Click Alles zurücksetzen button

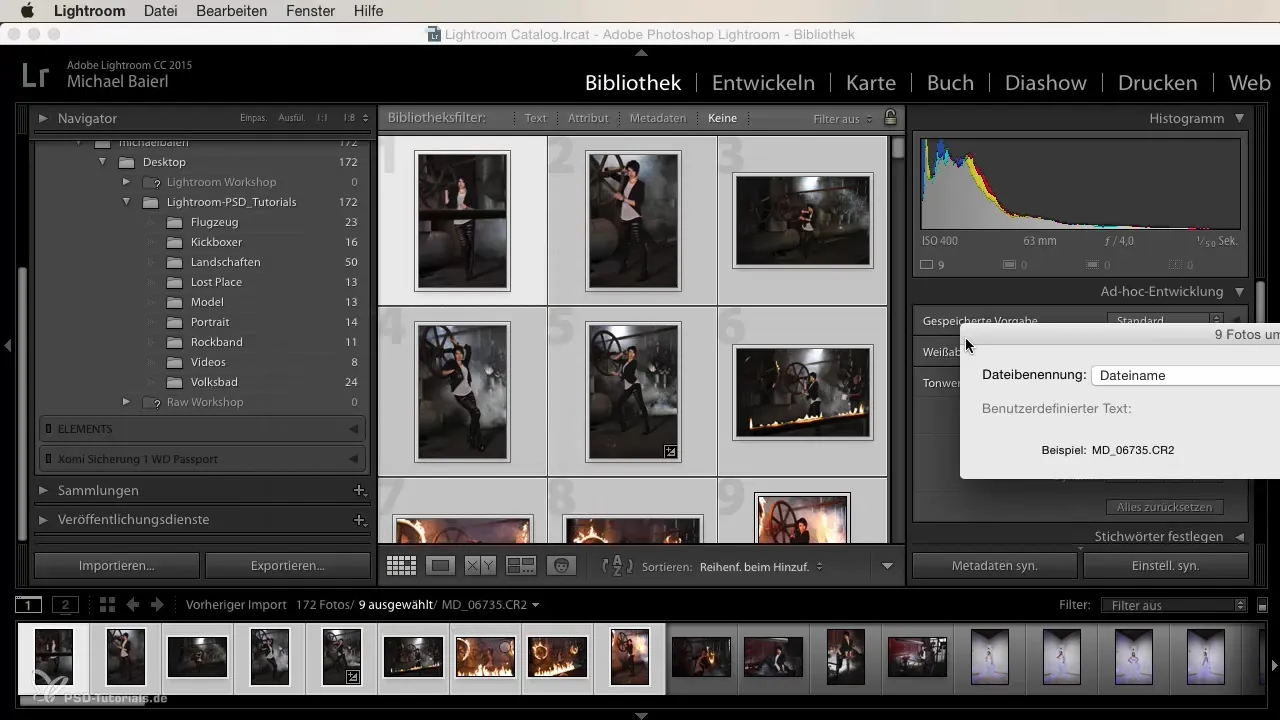(1164, 507)
